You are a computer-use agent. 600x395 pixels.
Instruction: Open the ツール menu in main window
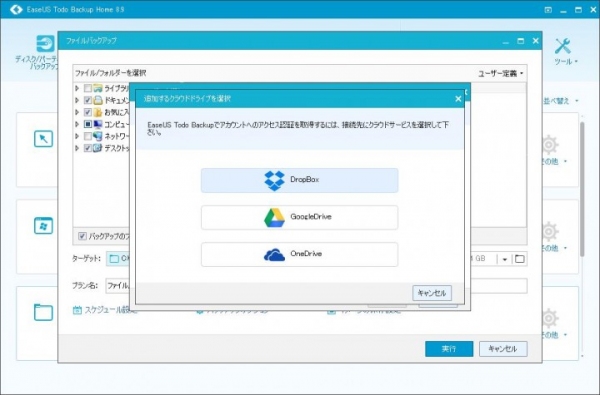click(x=565, y=52)
